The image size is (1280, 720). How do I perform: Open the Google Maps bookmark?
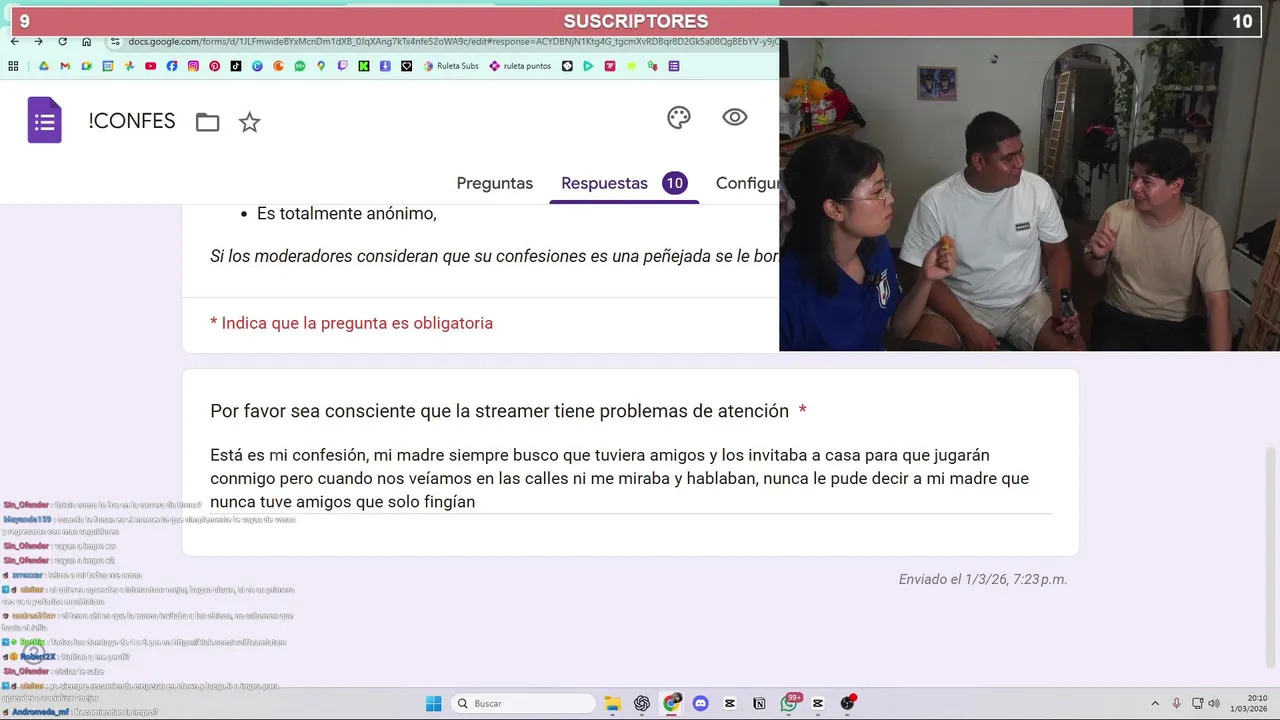tap(321, 66)
